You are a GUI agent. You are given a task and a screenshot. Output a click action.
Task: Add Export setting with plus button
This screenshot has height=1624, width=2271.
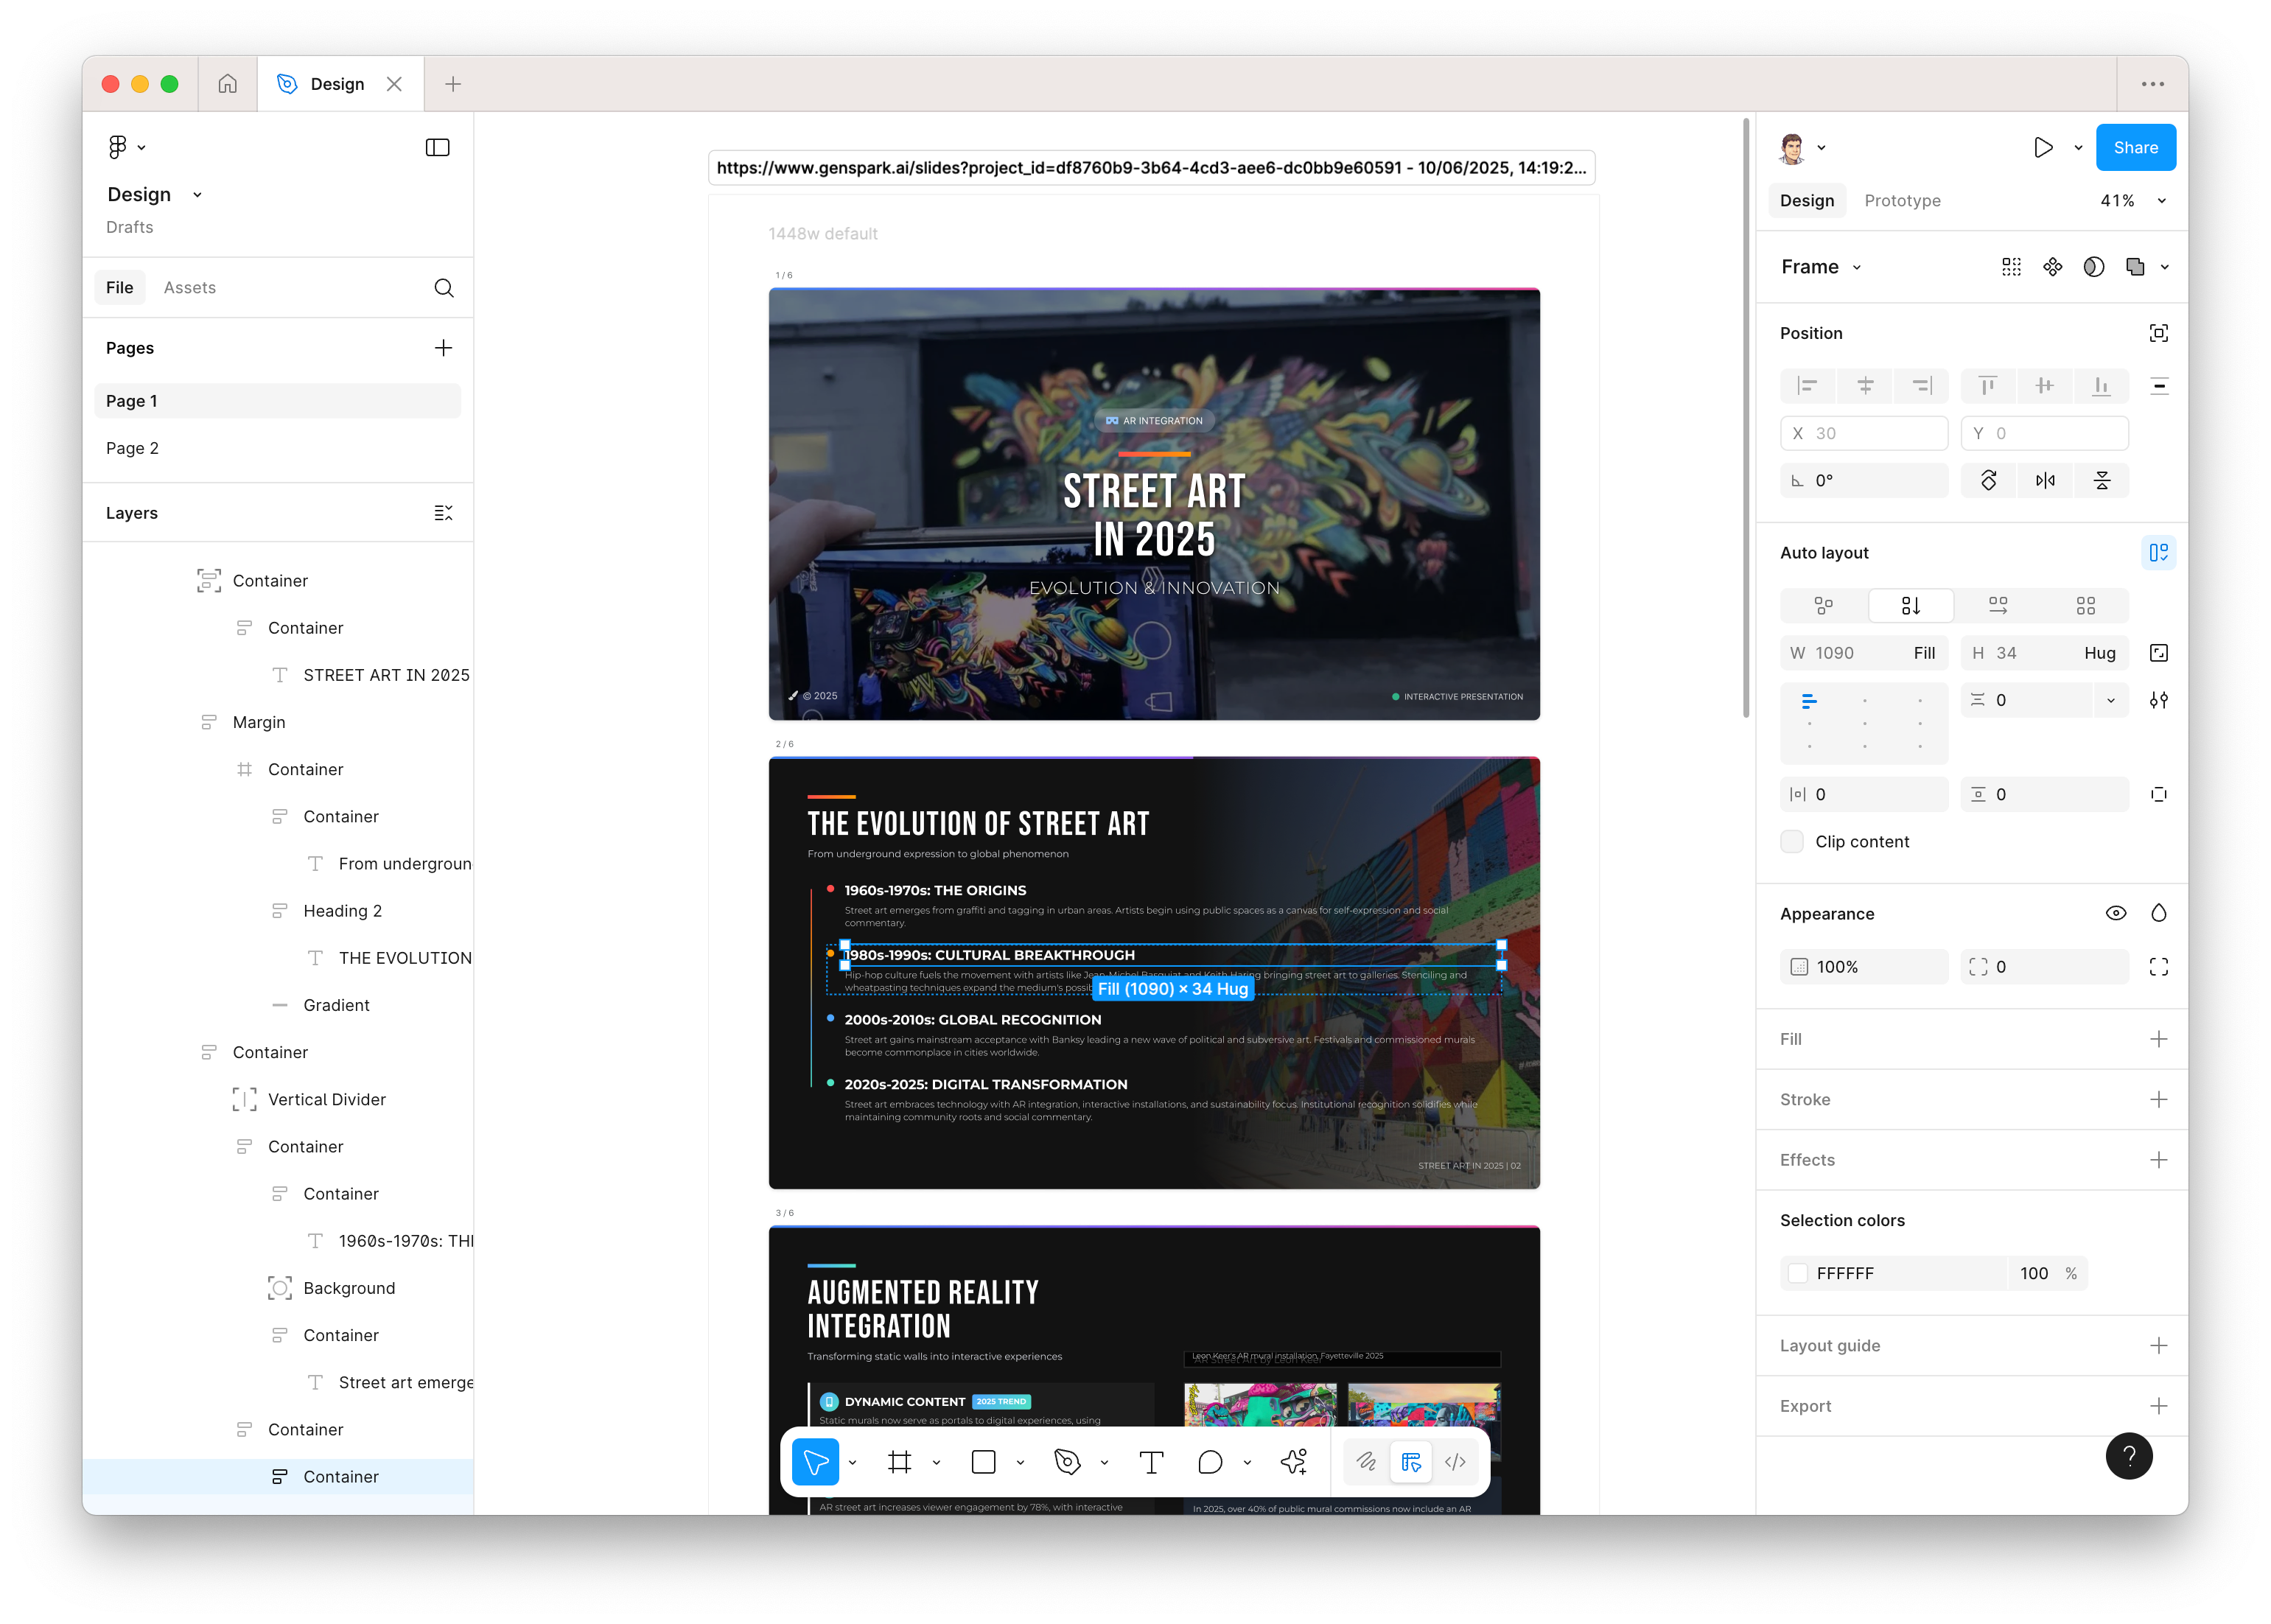click(2159, 1406)
